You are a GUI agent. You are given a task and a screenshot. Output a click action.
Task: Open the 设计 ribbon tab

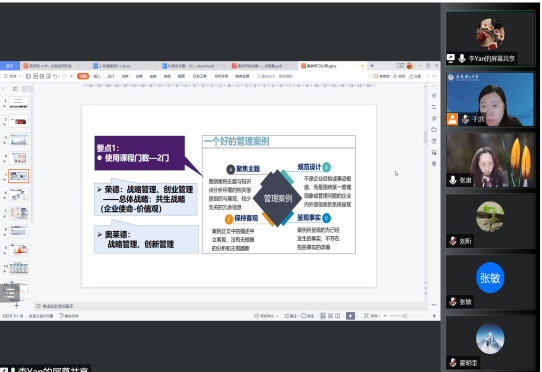pos(111,76)
